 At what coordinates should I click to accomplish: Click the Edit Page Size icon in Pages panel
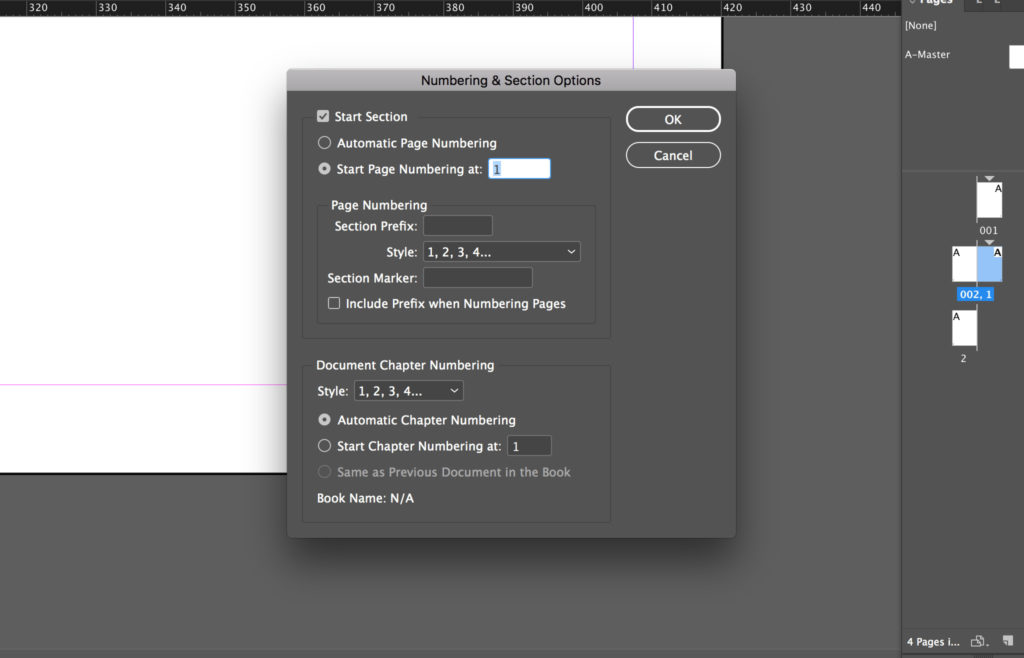(x=978, y=641)
